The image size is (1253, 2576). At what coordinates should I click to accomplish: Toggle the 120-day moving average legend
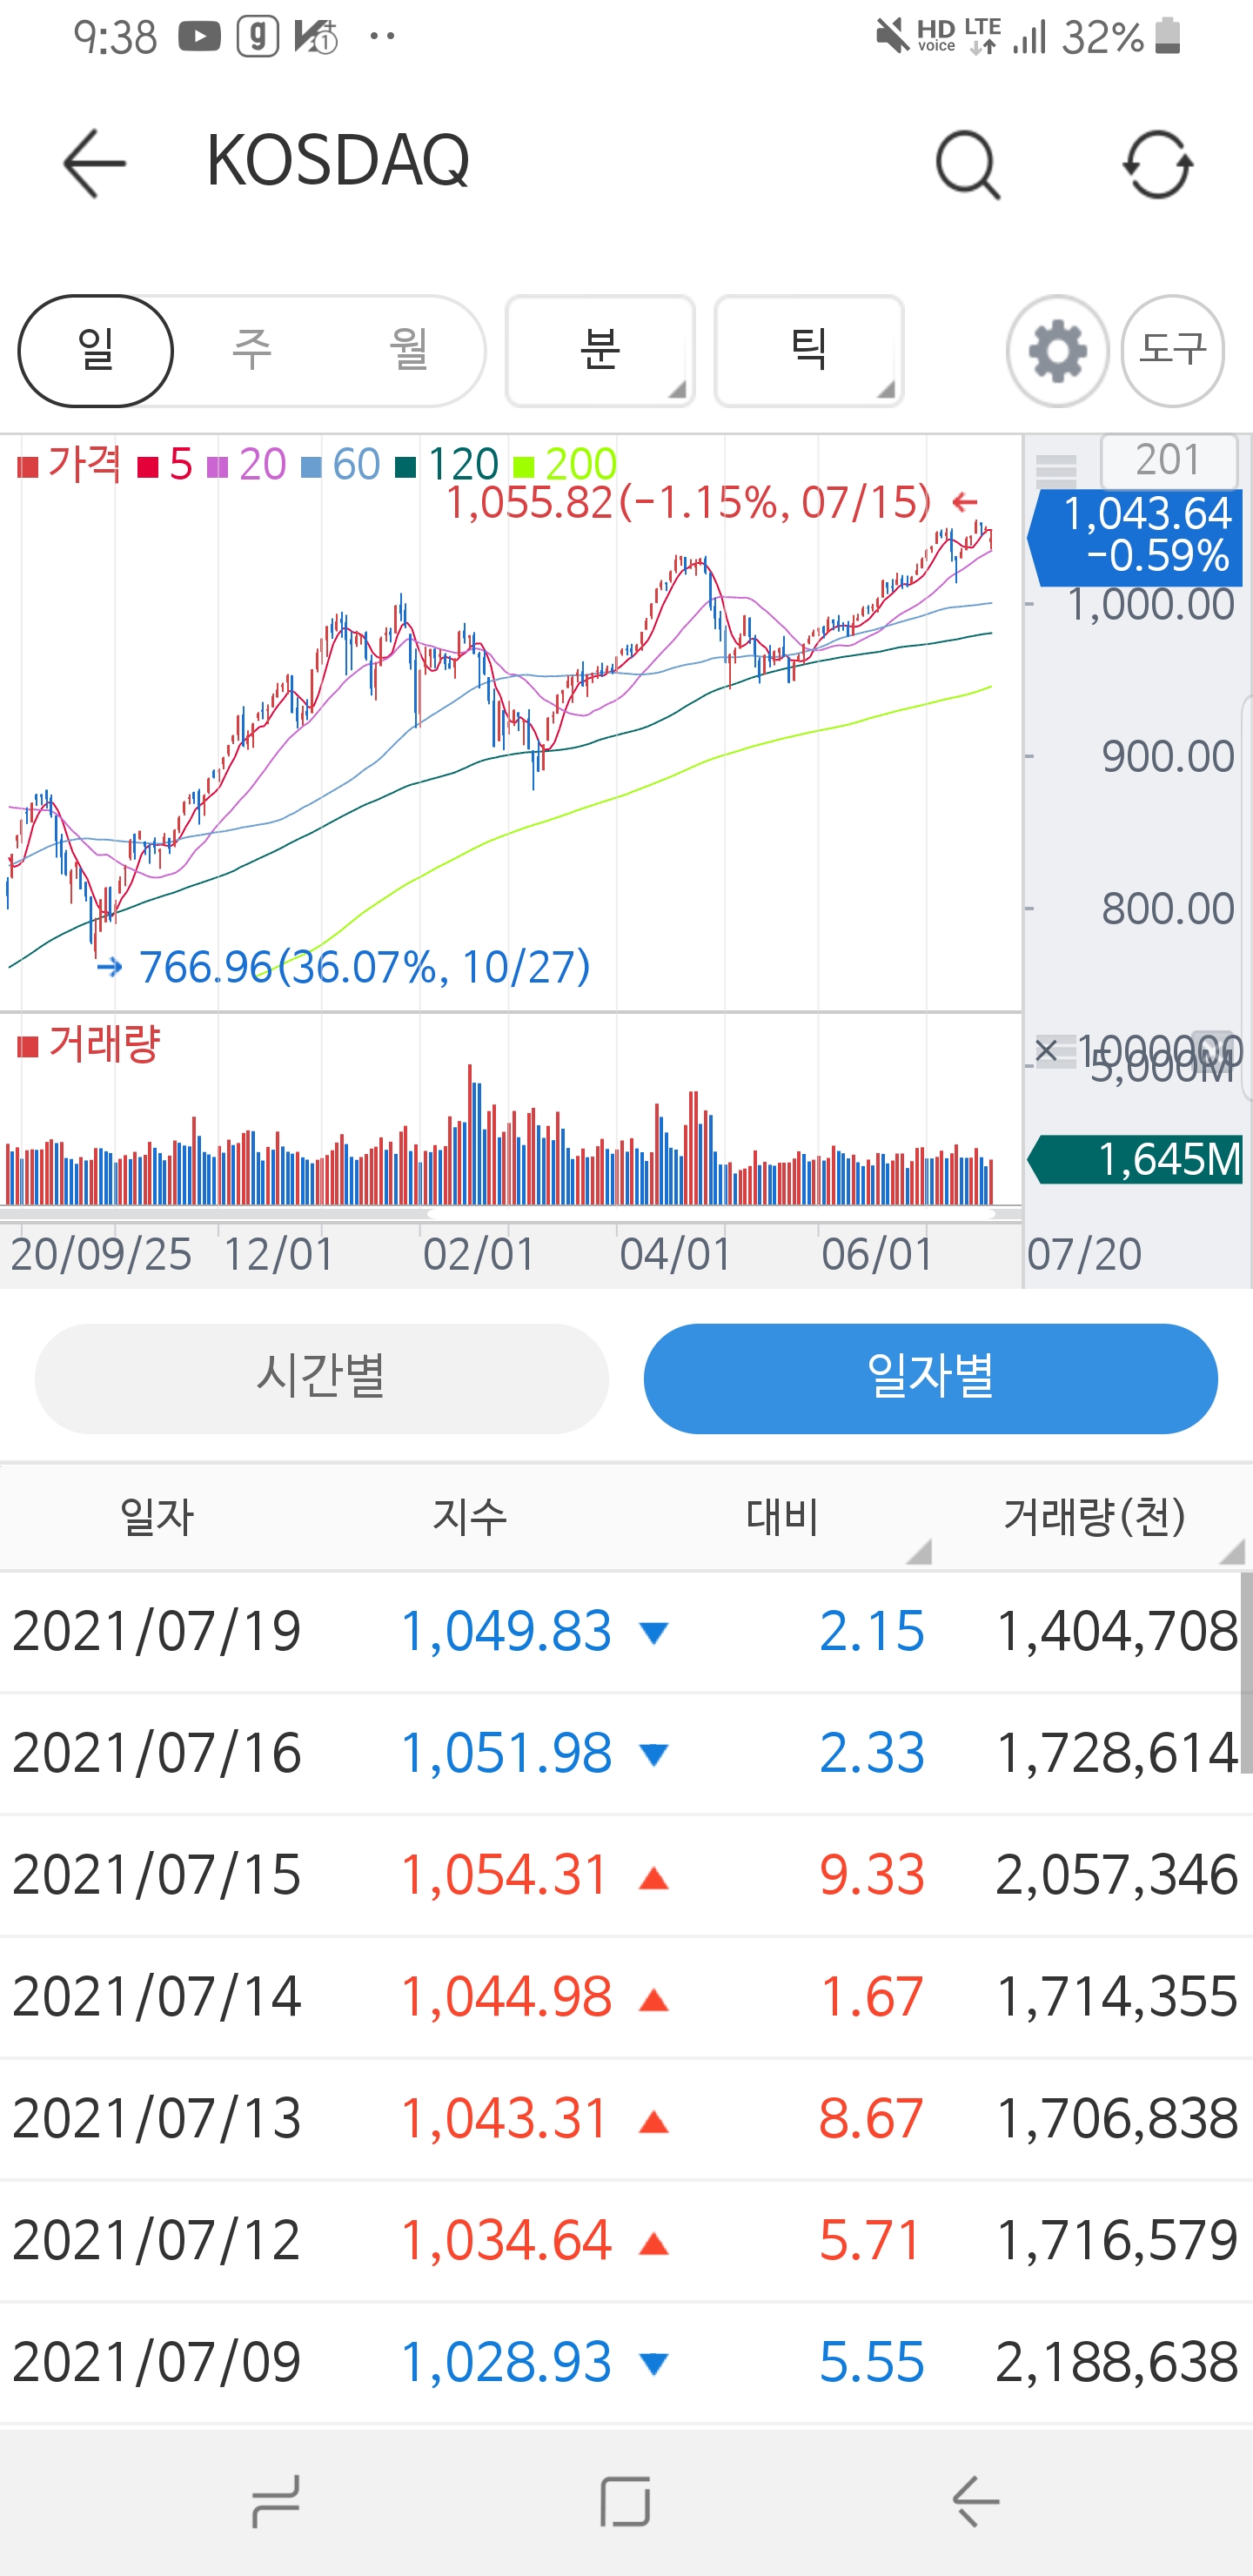447,465
